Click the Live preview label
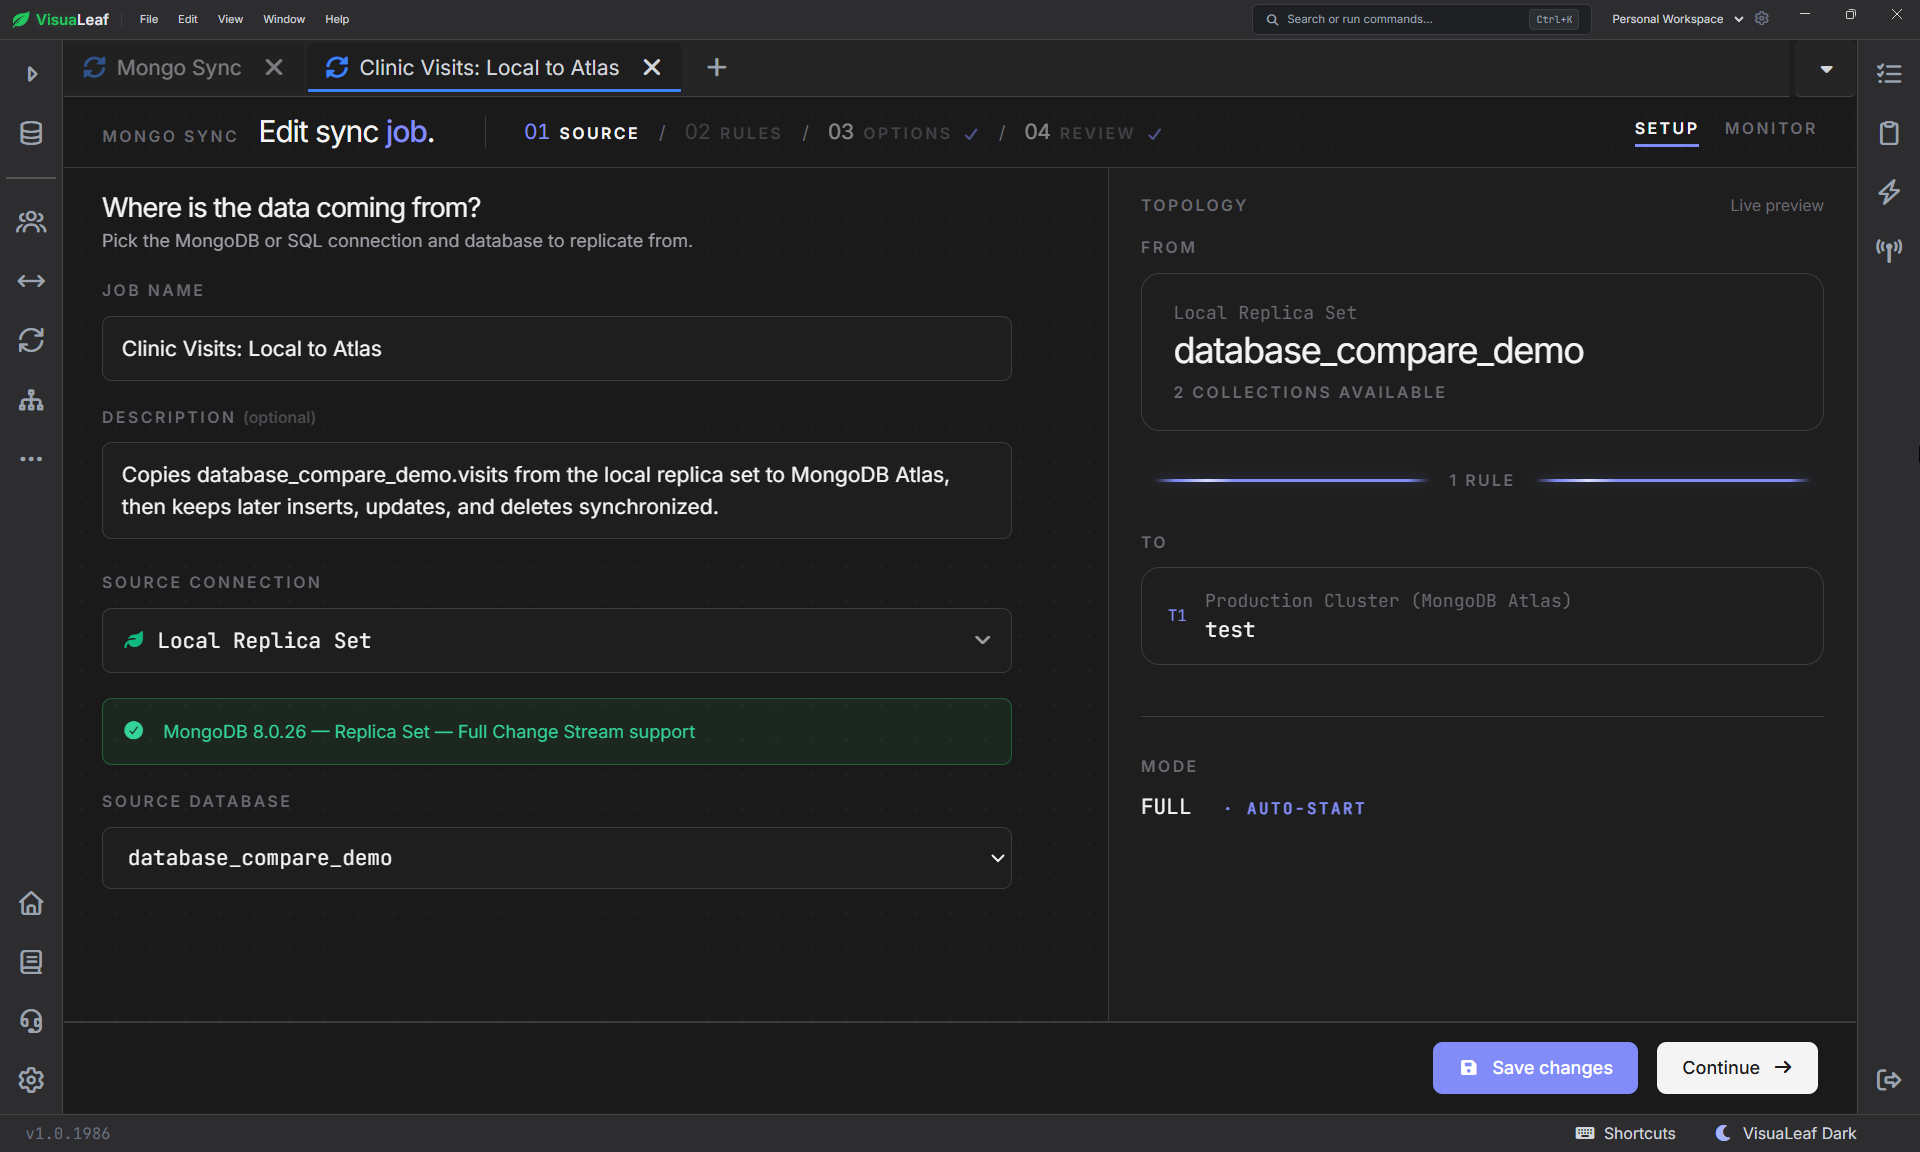The image size is (1920, 1152). pyautogui.click(x=1776, y=205)
